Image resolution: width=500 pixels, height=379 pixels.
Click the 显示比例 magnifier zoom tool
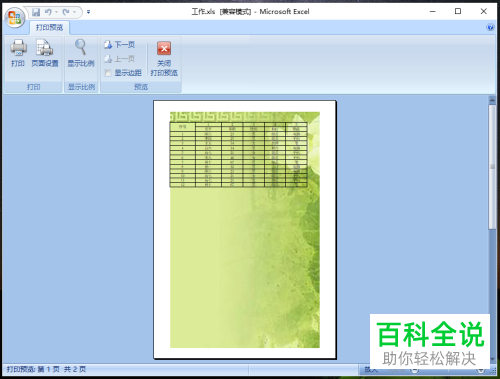81,53
